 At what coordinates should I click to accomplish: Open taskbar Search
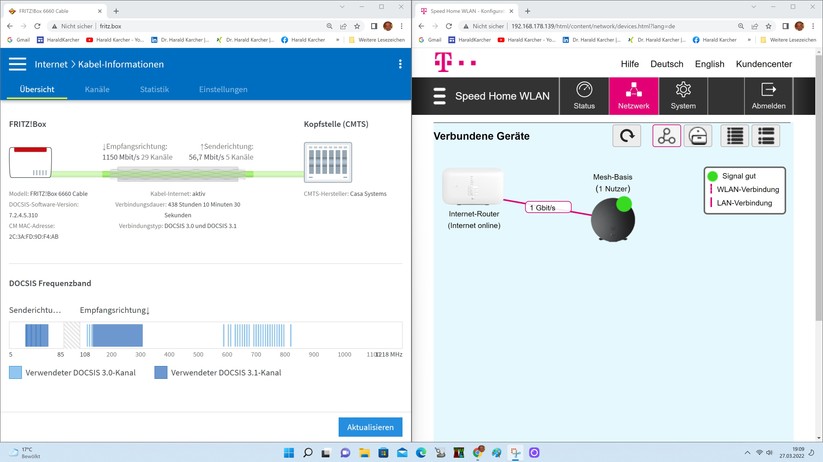coord(308,453)
